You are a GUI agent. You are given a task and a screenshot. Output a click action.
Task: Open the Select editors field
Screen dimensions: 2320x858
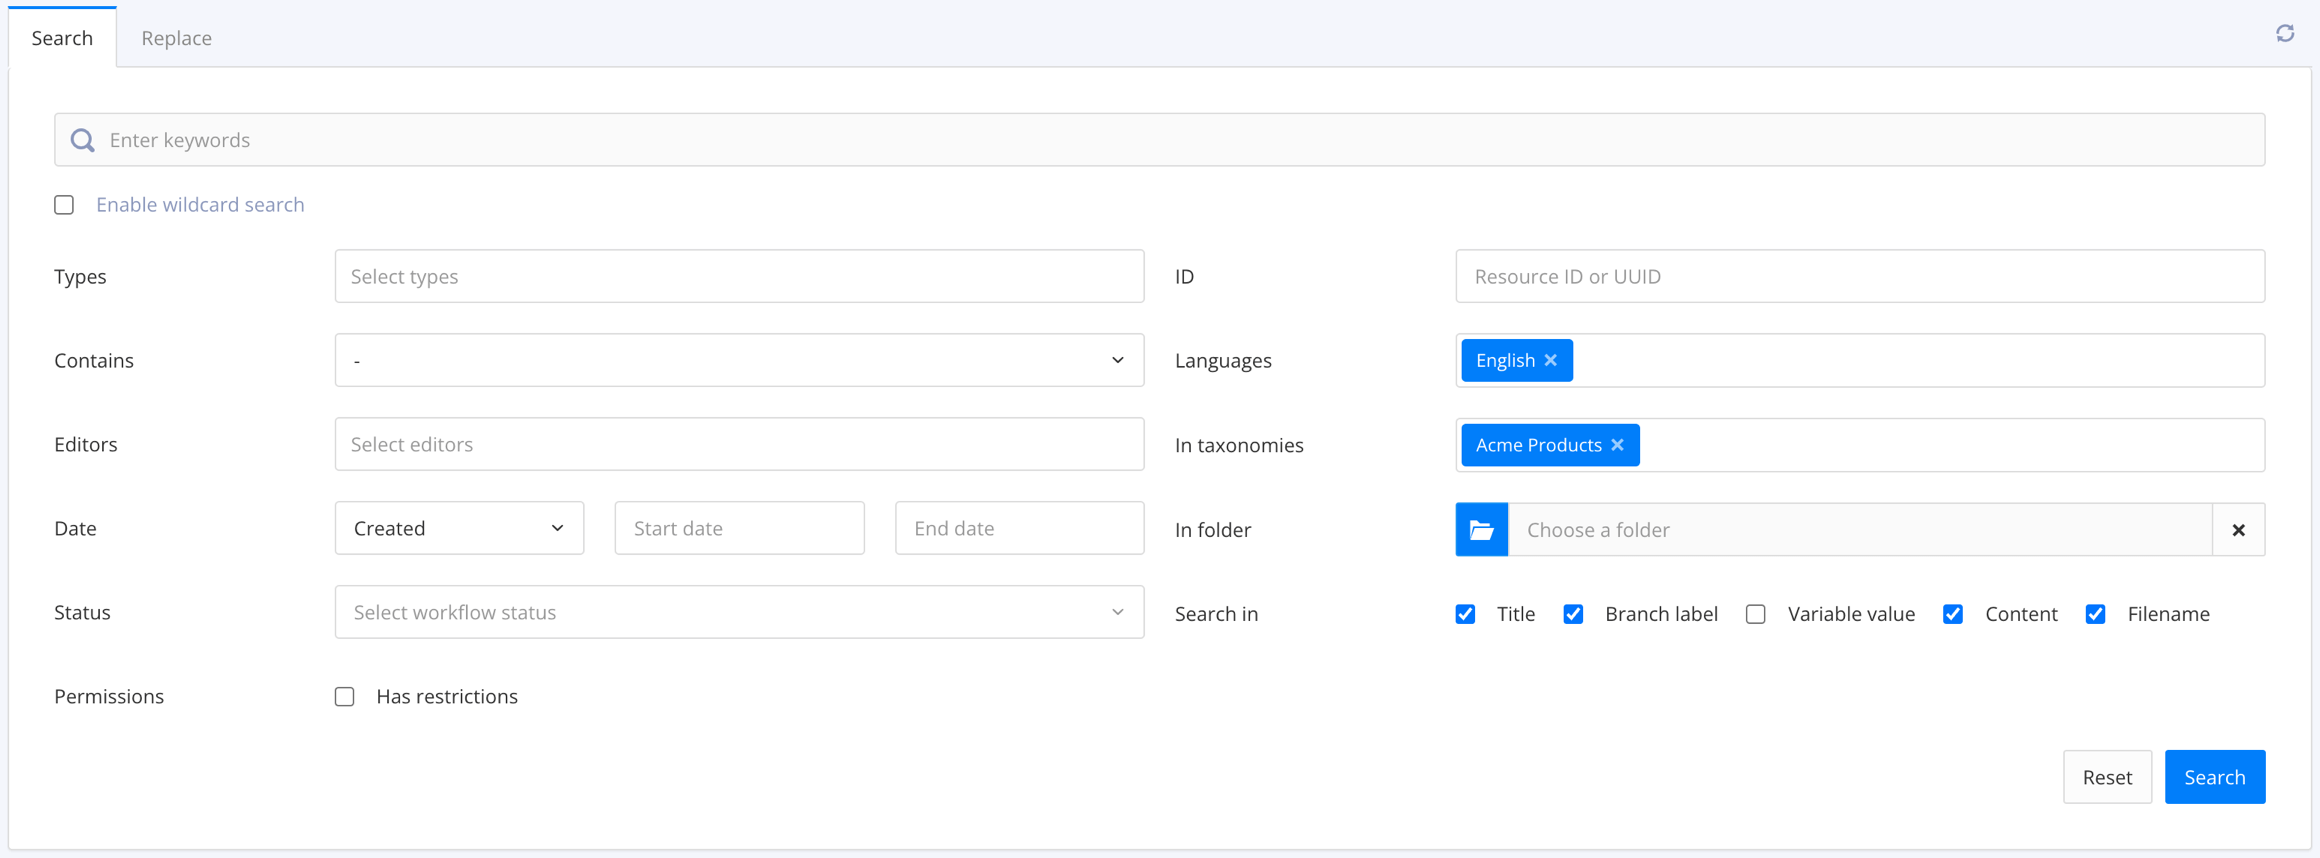pos(739,444)
